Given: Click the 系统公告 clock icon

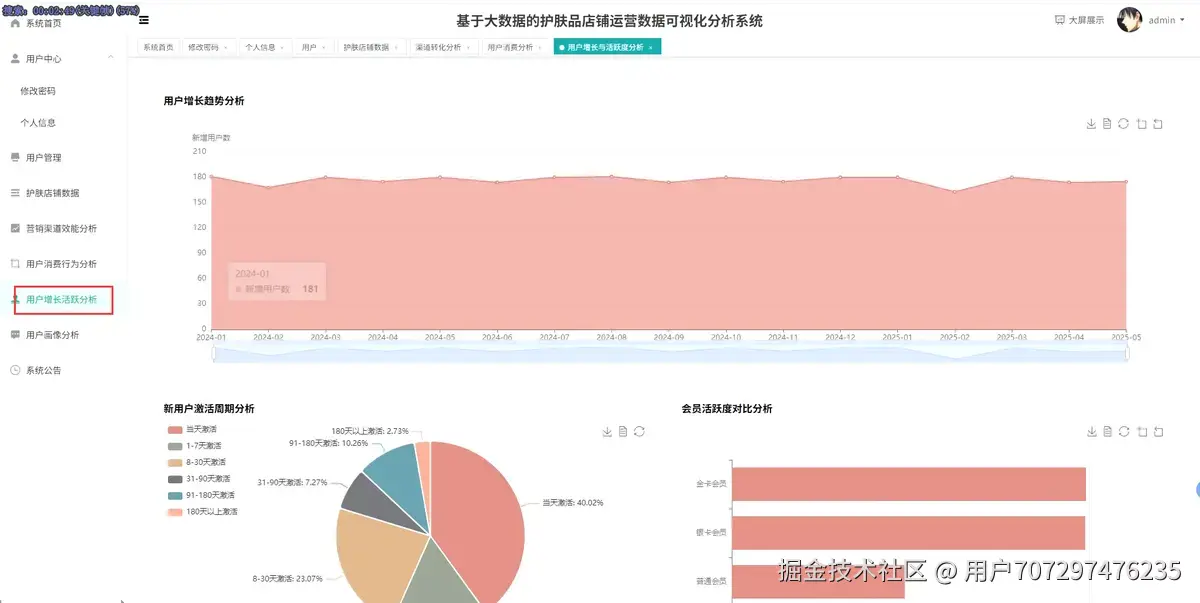Looking at the screenshot, I should (15, 370).
